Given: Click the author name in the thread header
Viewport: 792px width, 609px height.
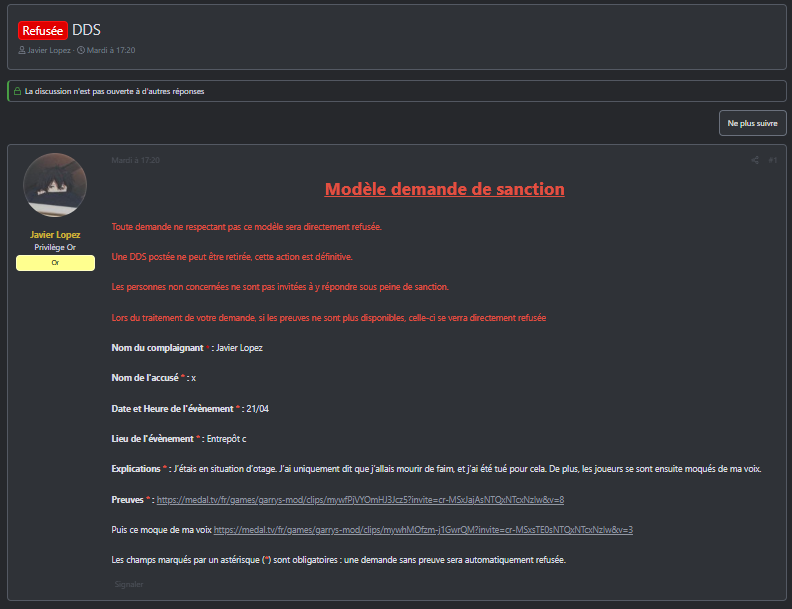Looking at the screenshot, I should (x=50, y=50).
